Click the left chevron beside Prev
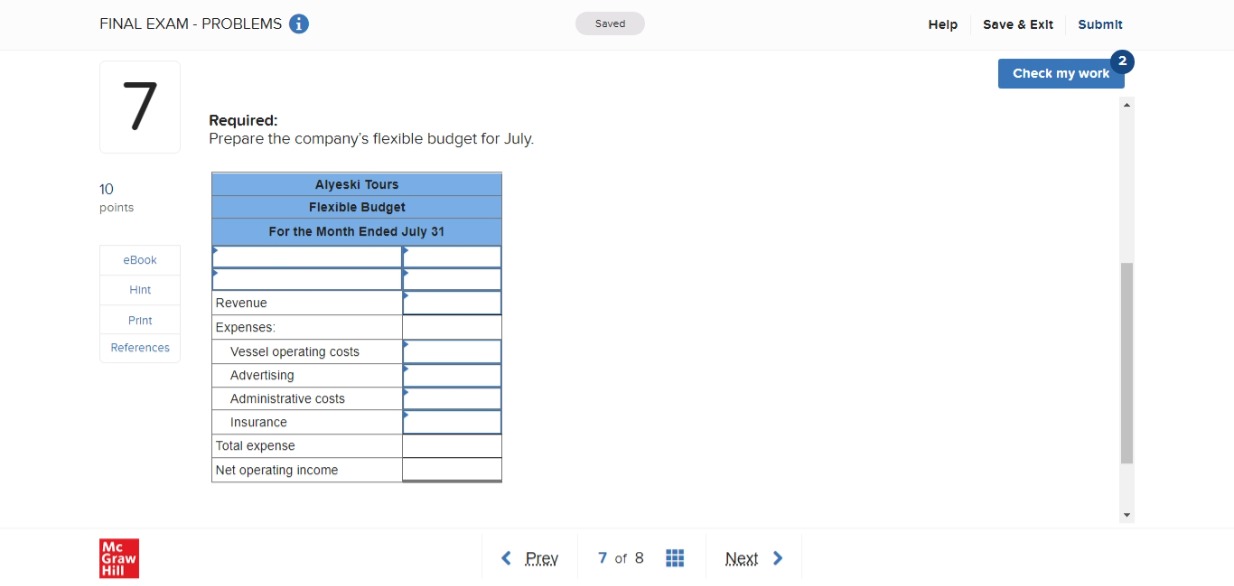 pyautogui.click(x=506, y=558)
